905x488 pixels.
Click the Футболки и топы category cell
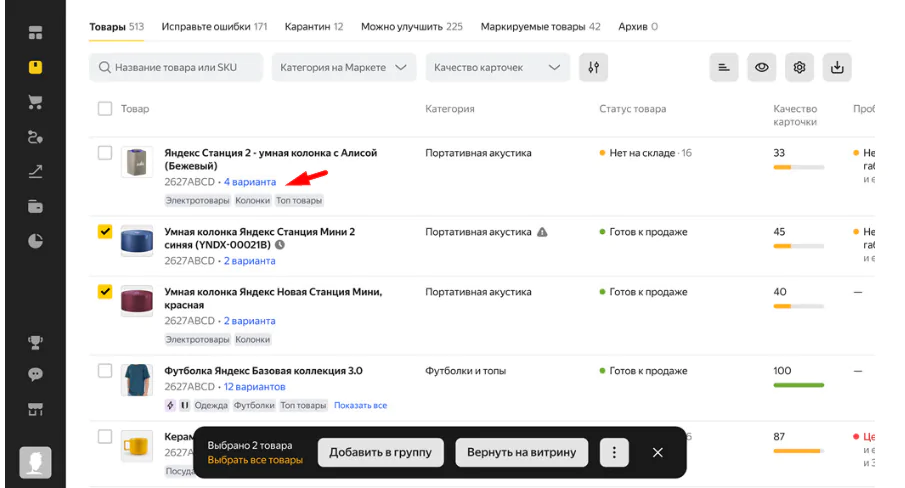point(466,370)
